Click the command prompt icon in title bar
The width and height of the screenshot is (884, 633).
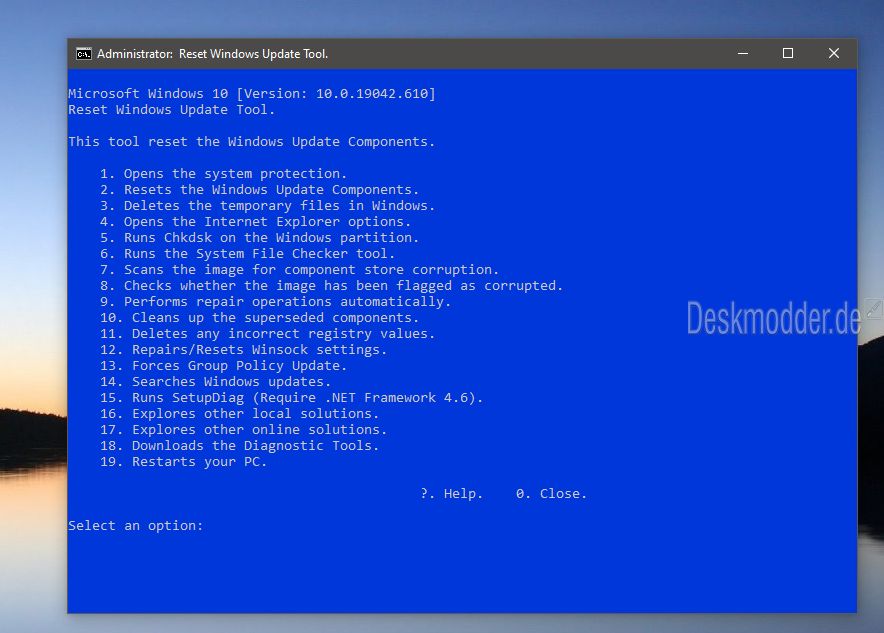point(83,54)
